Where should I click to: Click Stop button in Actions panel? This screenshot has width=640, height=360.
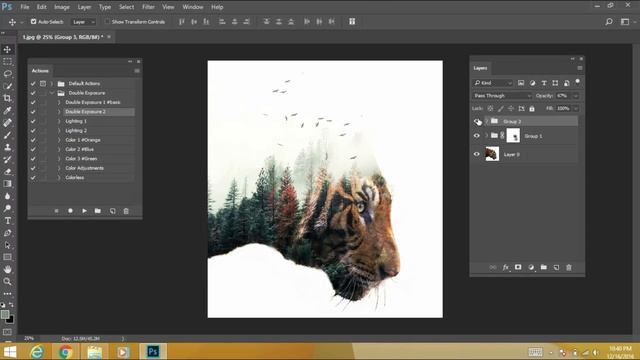(56, 211)
